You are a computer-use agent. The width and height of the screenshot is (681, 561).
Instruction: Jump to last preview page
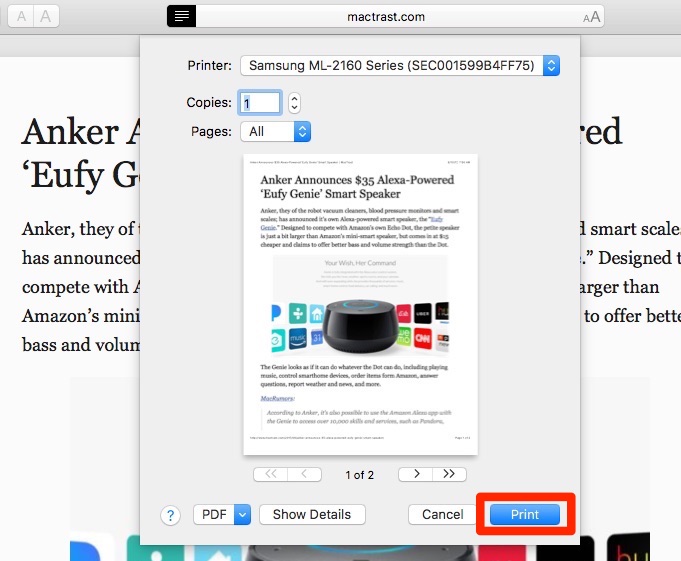point(450,474)
